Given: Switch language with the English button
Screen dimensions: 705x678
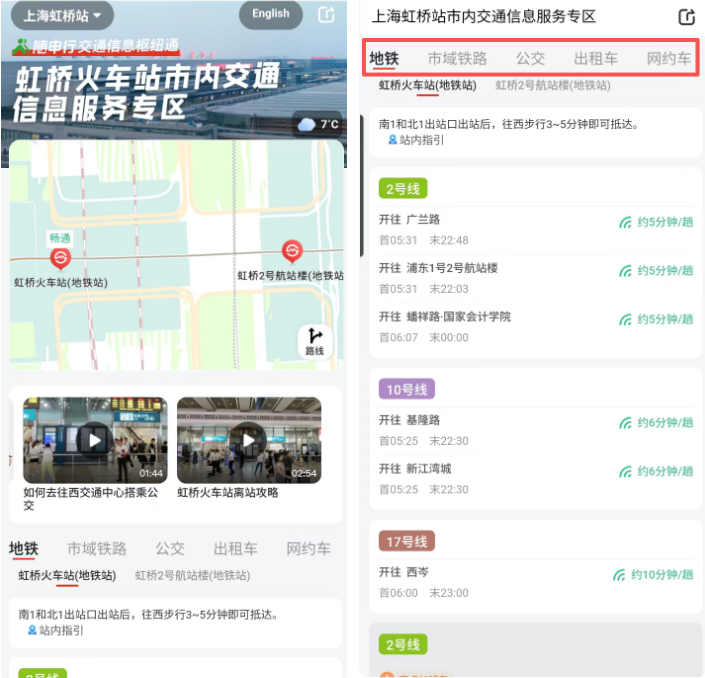Looking at the screenshot, I should pos(270,14).
